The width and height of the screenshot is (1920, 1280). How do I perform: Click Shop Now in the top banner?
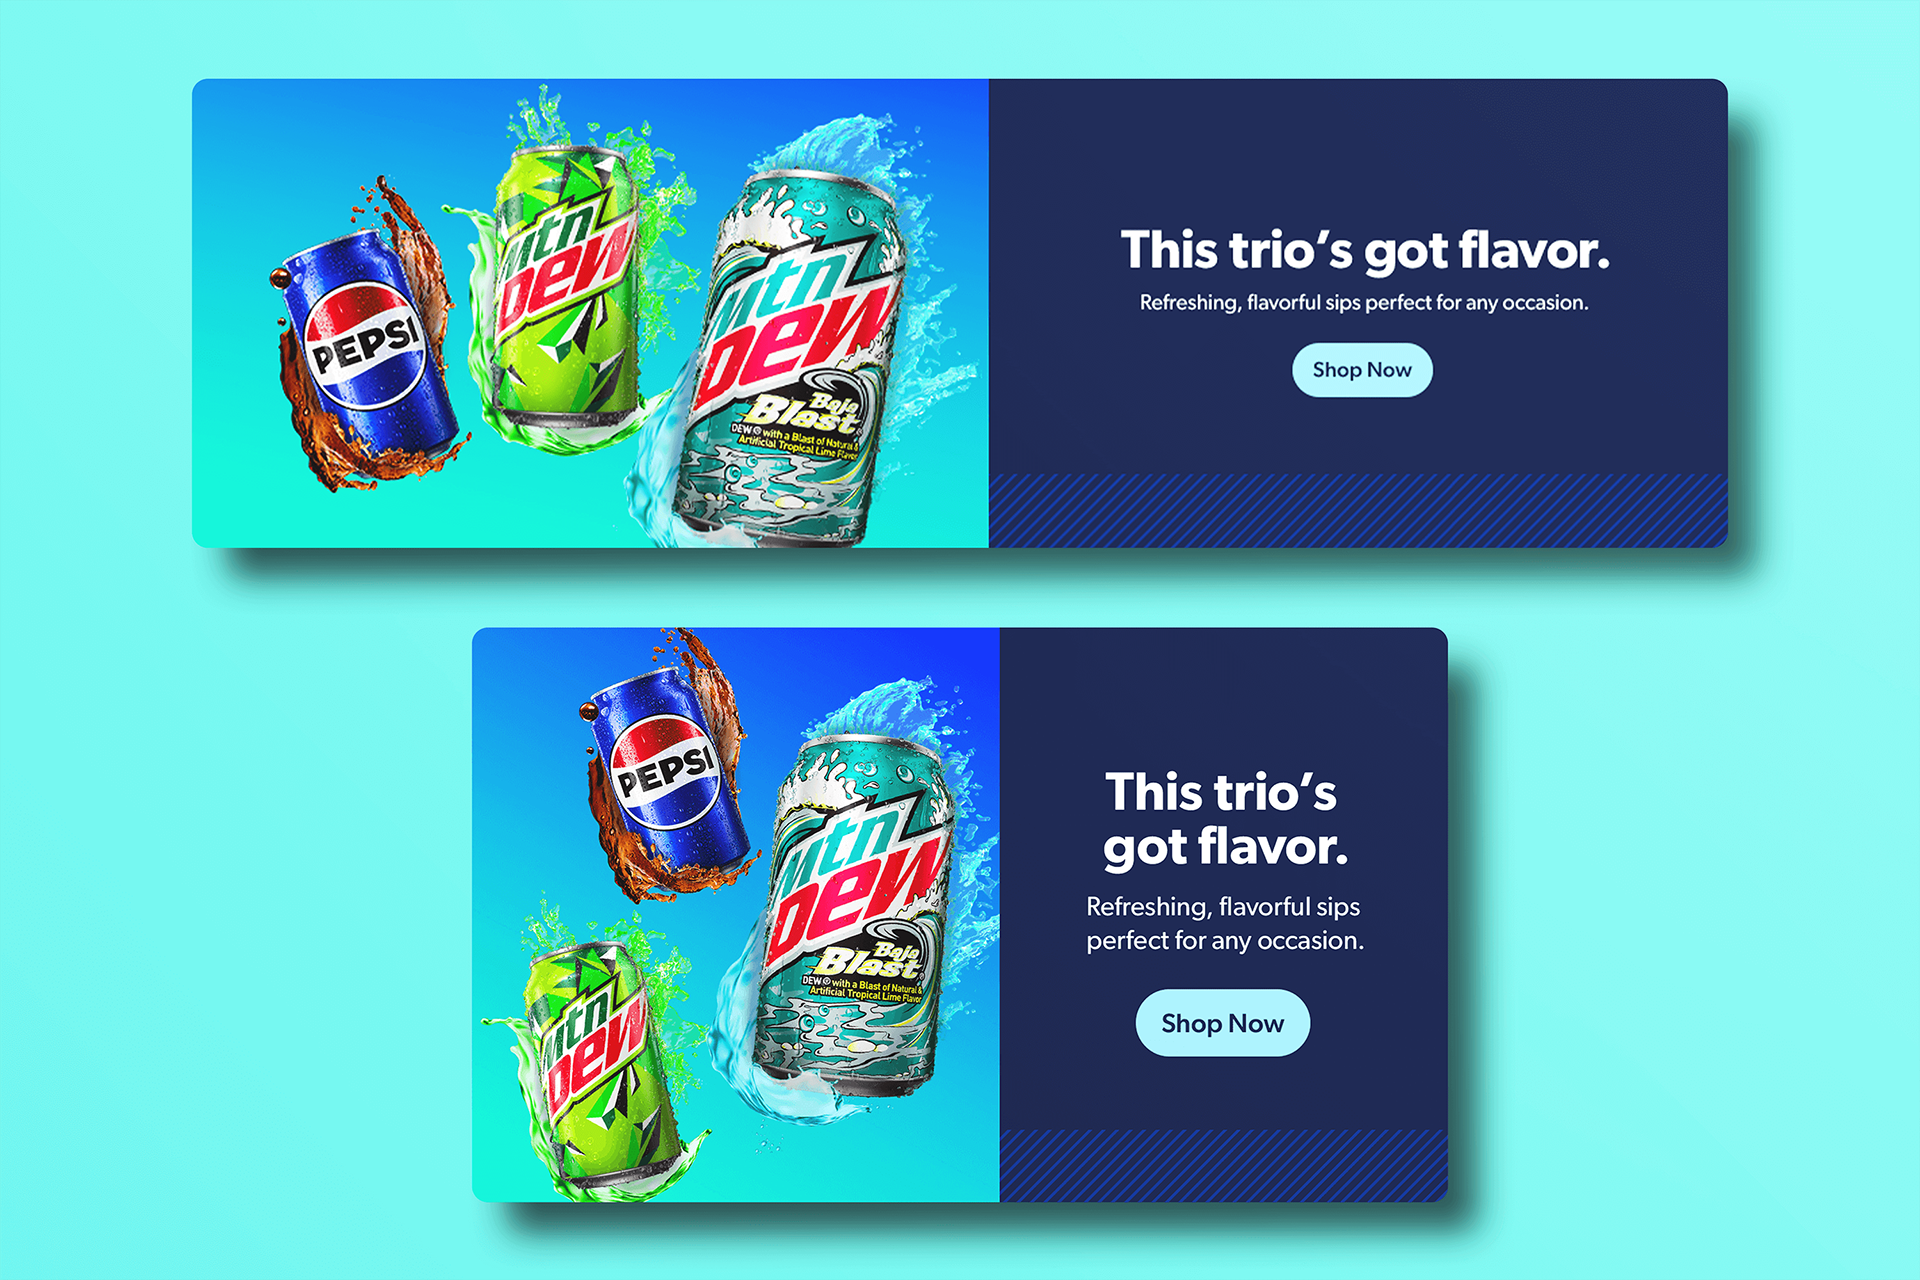tap(1362, 370)
